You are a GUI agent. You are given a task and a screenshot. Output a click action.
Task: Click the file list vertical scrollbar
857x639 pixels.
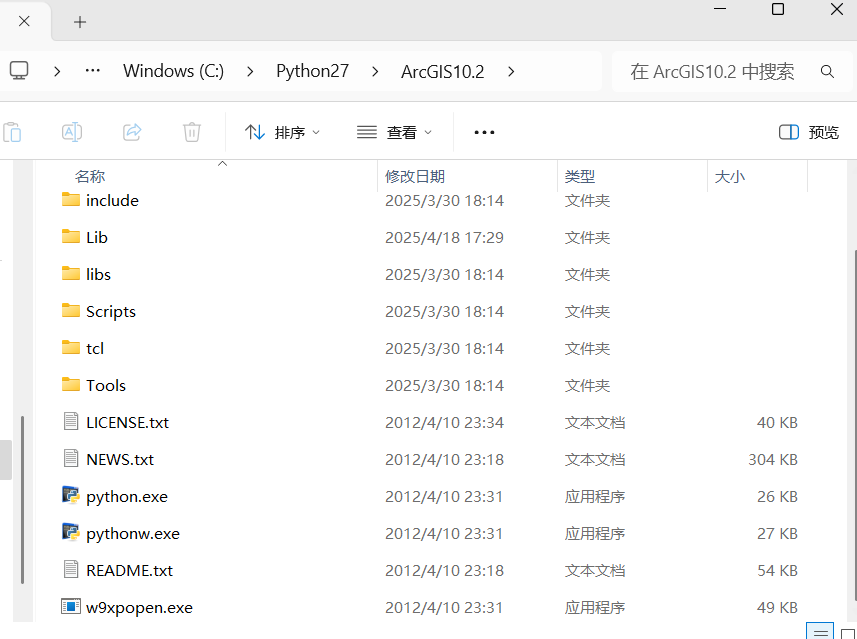point(854,426)
